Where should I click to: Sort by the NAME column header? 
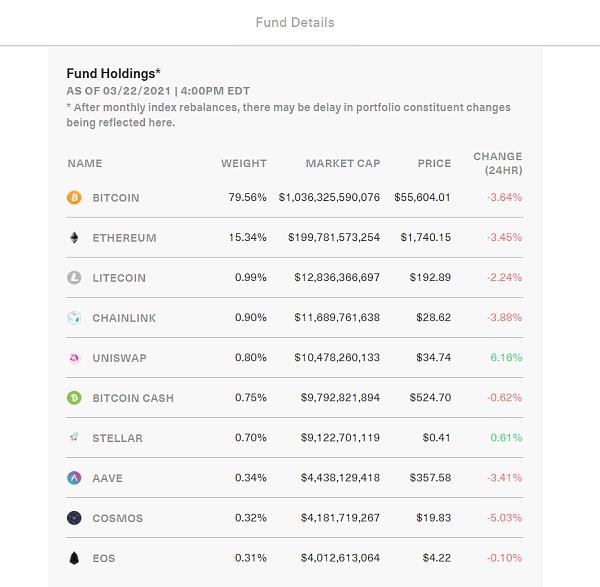85,163
